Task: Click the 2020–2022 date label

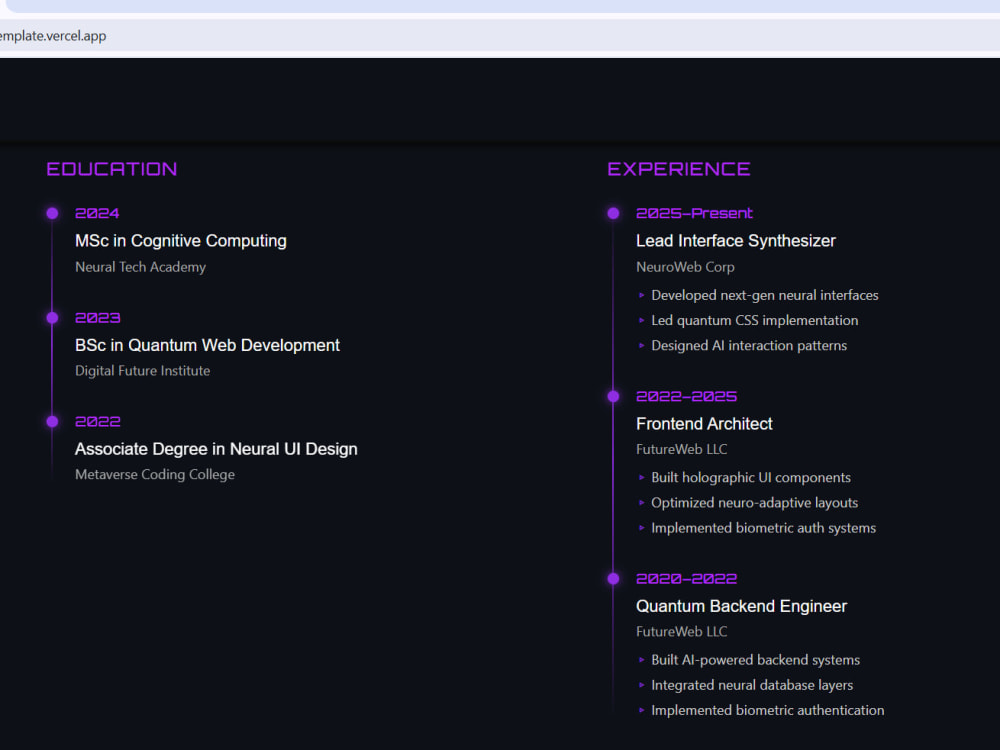Action: coord(687,578)
